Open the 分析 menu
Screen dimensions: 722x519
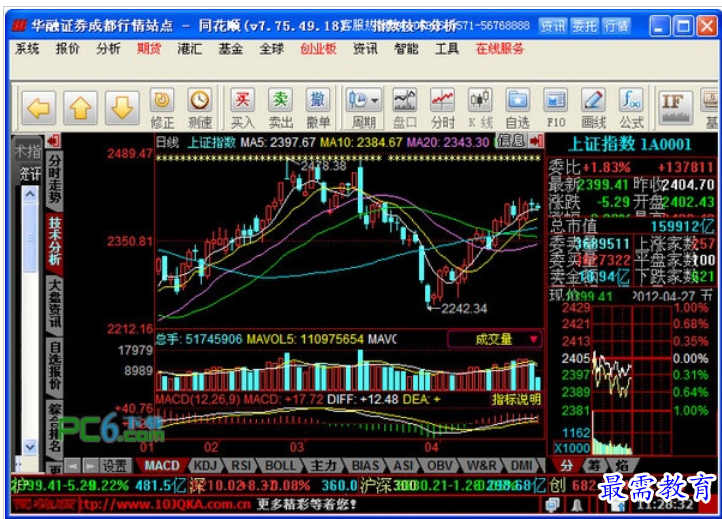point(108,48)
